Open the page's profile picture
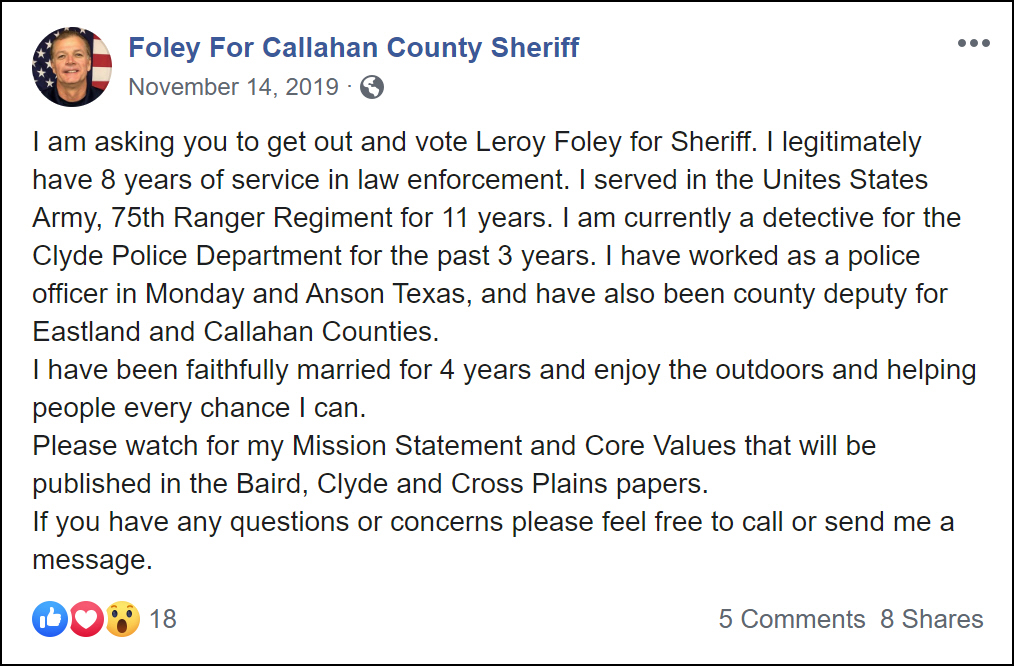The width and height of the screenshot is (1014, 666). click(72, 67)
